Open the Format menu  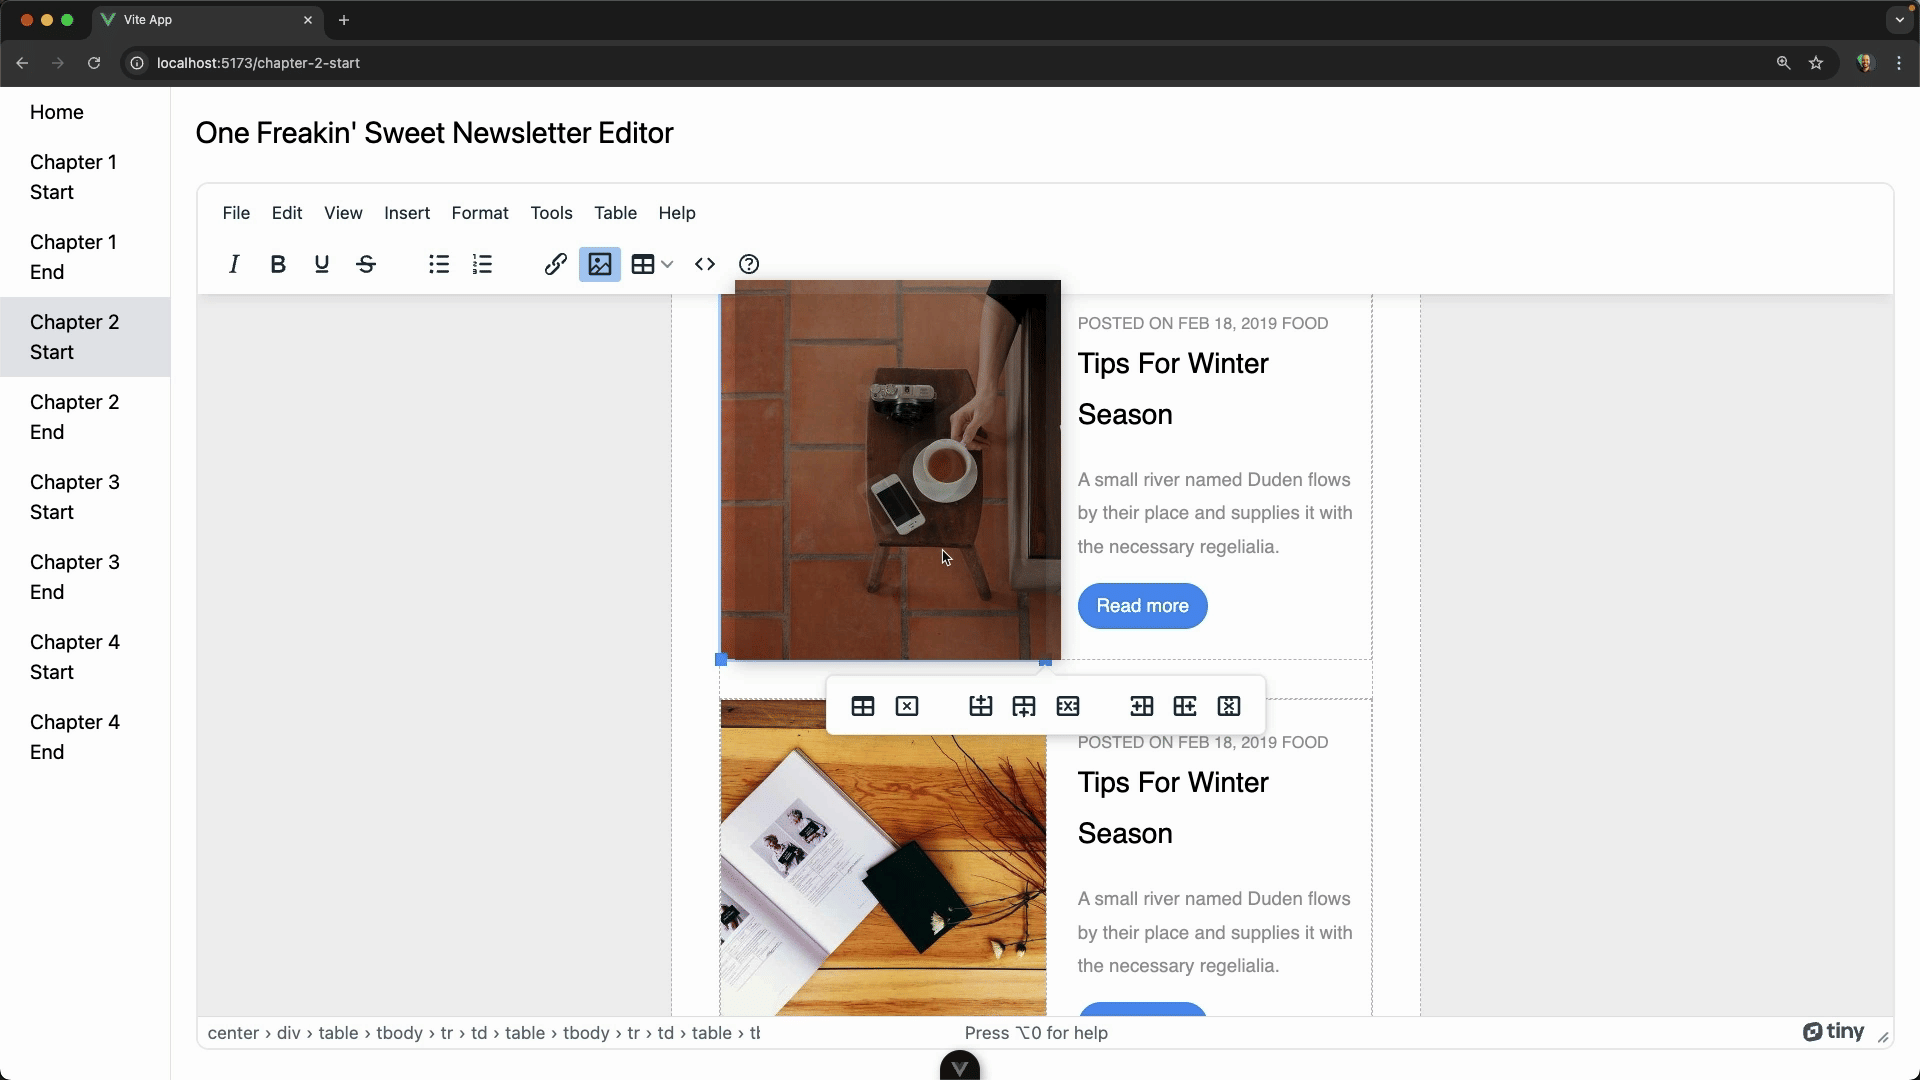point(480,213)
